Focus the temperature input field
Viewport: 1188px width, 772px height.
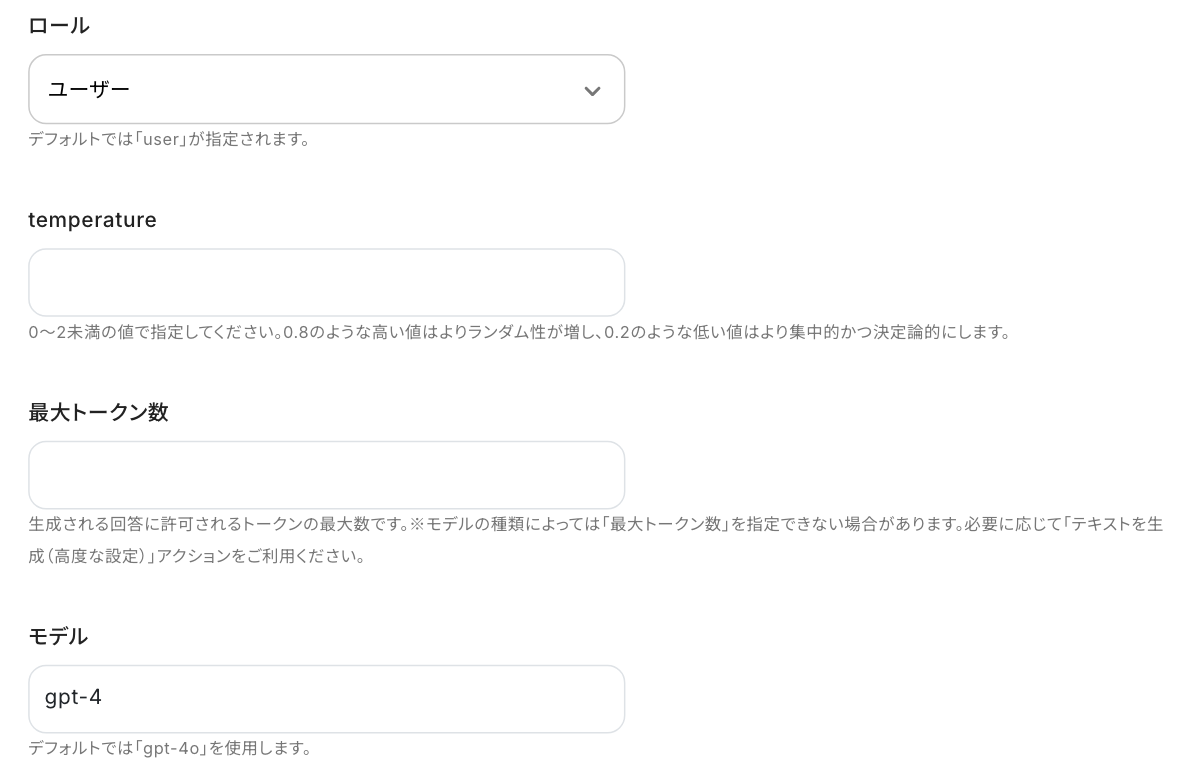pos(326,282)
